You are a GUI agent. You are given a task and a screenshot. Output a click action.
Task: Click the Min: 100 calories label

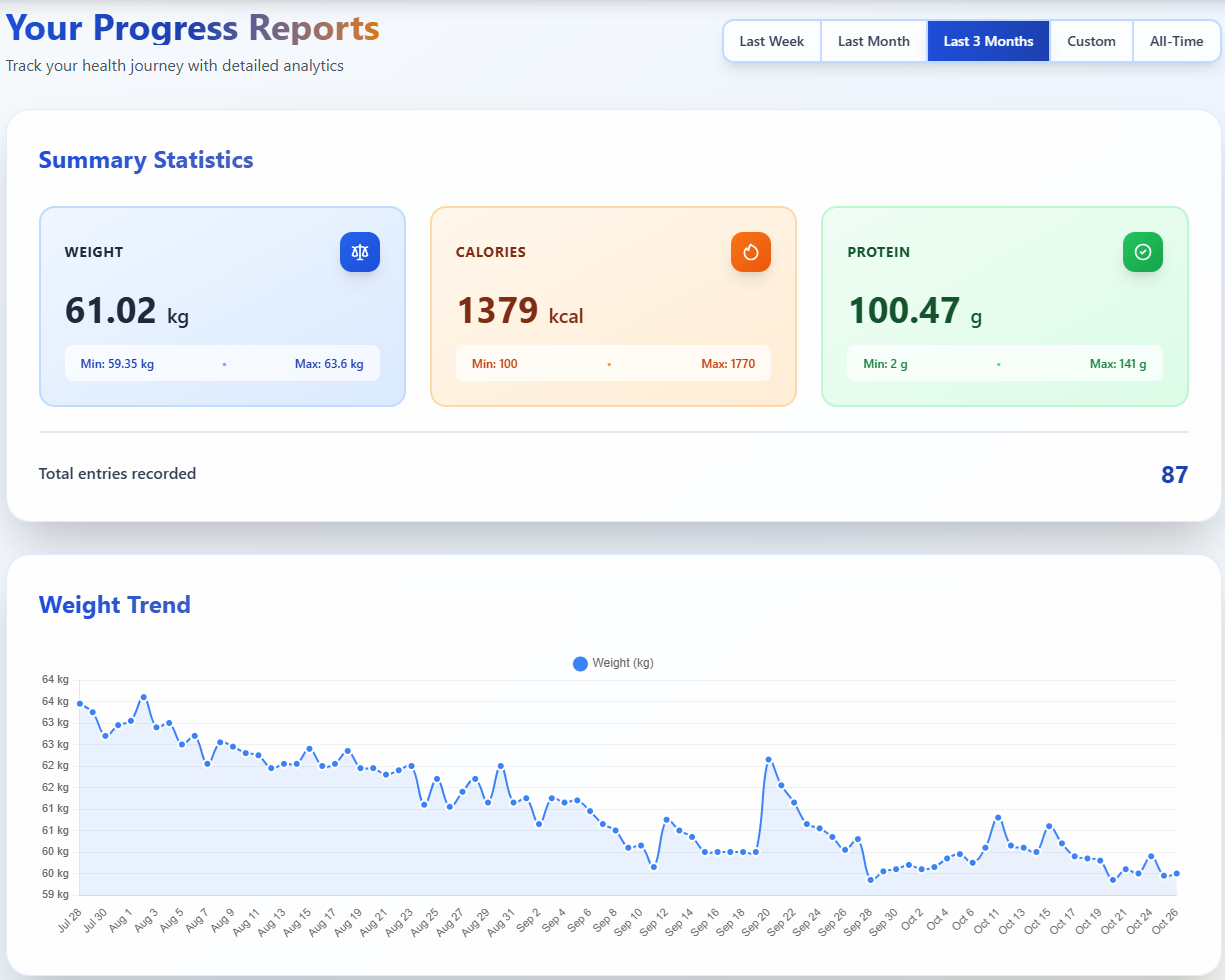coord(494,364)
